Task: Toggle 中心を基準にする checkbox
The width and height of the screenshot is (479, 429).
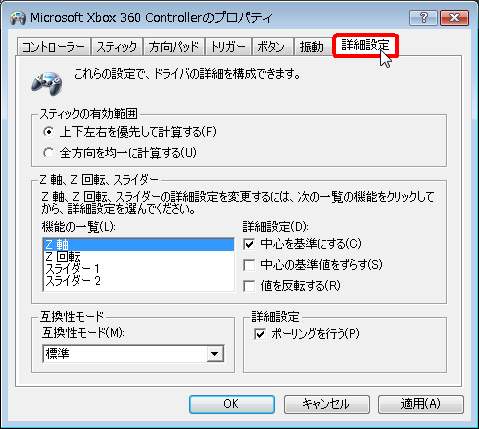Action: pyautogui.click(x=249, y=244)
